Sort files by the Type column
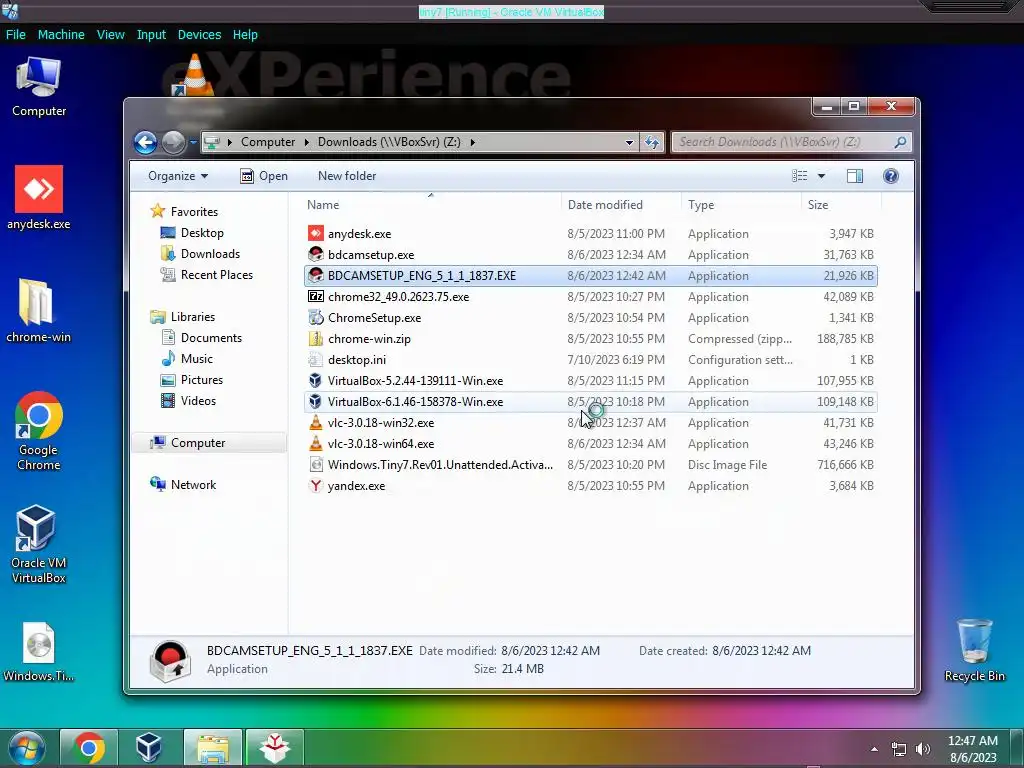 pos(741,204)
